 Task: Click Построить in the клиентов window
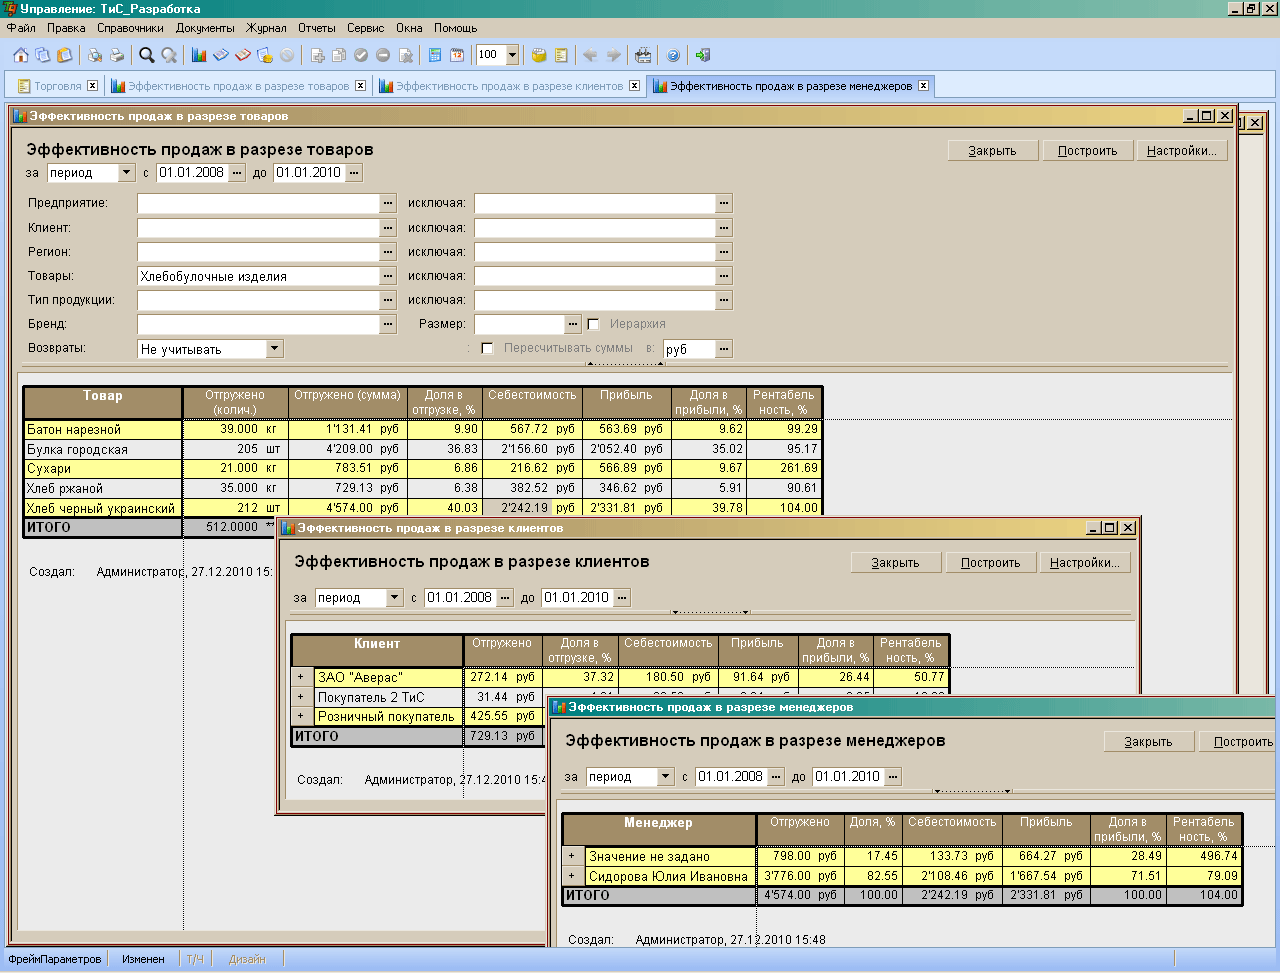click(x=990, y=563)
